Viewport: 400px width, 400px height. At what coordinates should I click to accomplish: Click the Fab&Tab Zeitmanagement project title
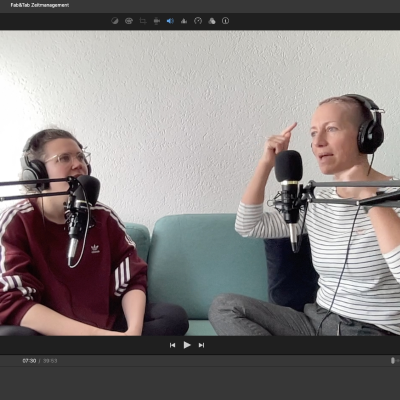[40, 5]
